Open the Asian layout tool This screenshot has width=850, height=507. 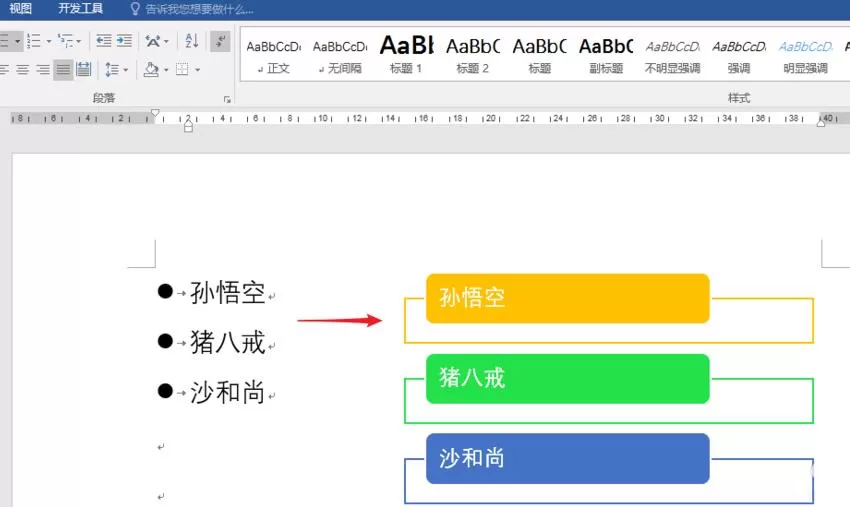(x=152, y=41)
